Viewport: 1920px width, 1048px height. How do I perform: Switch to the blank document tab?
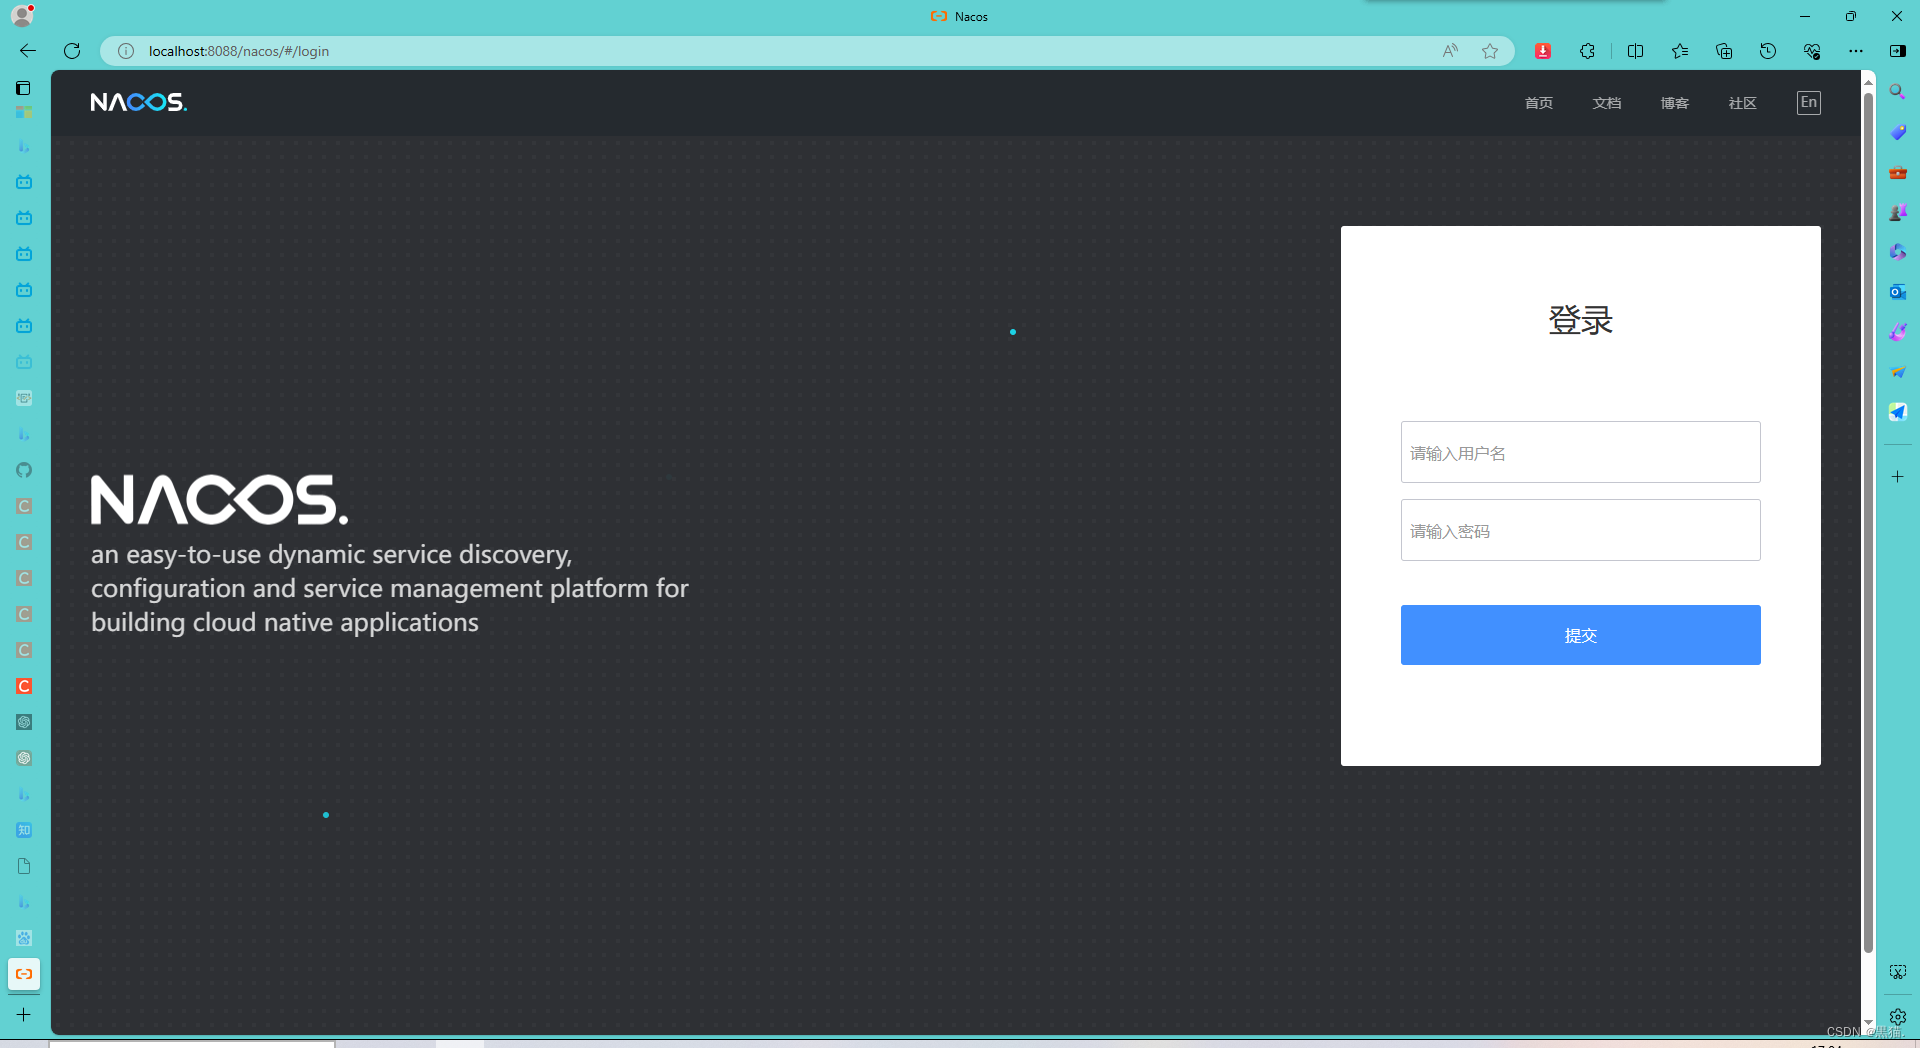(24, 866)
